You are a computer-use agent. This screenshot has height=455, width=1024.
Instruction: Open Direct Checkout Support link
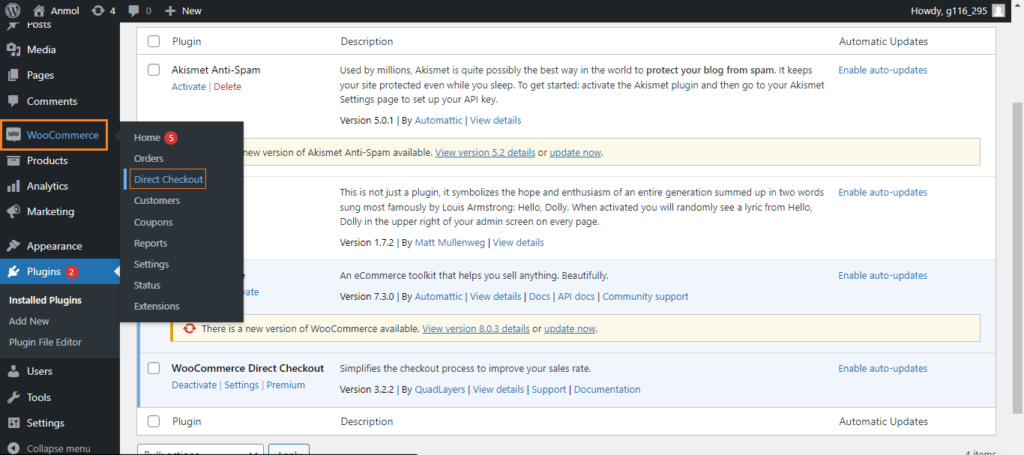pos(549,389)
